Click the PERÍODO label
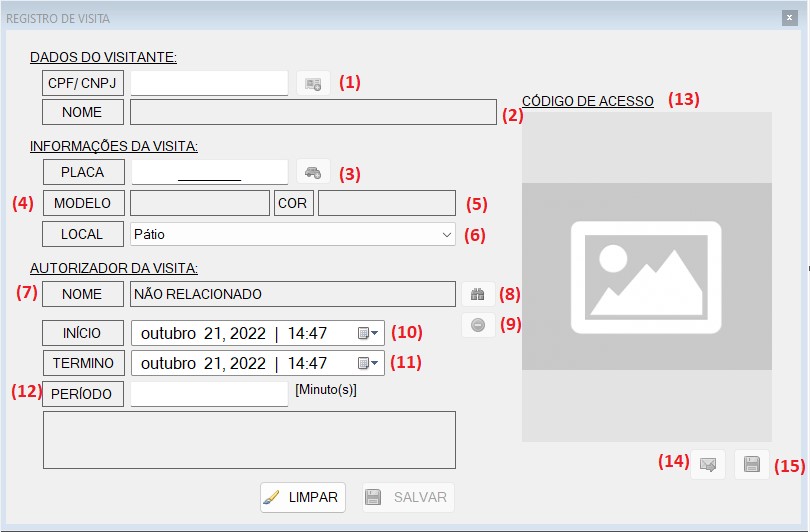810x532 pixels. coord(83,394)
